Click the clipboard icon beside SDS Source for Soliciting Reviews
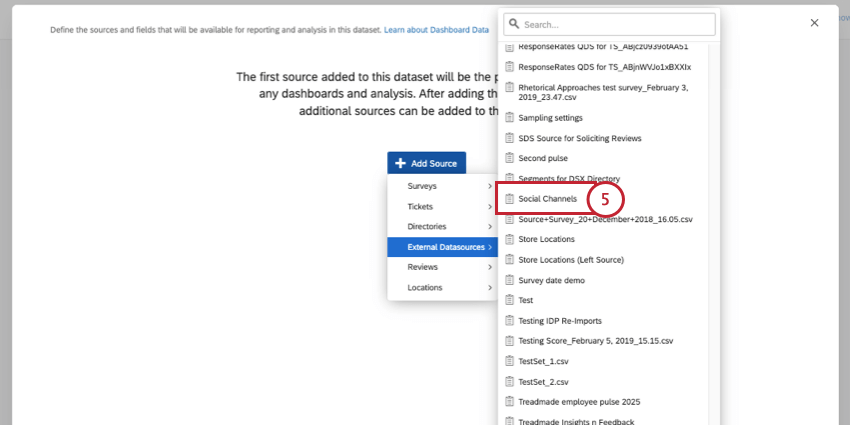The height and width of the screenshot is (425, 850). [x=509, y=138]
